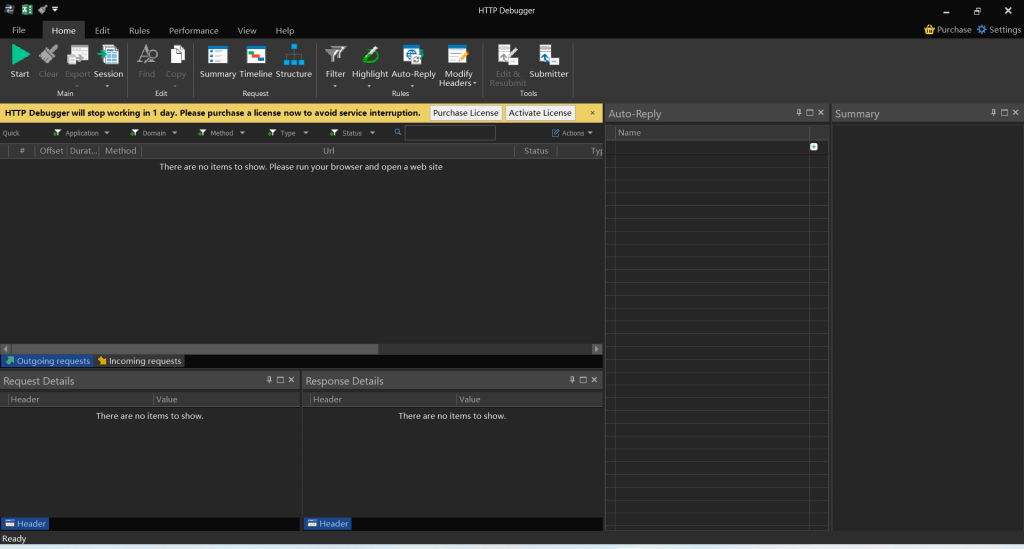Sort by the Url column header
This screenshot has height=549, width=1024.
[328, 151]
